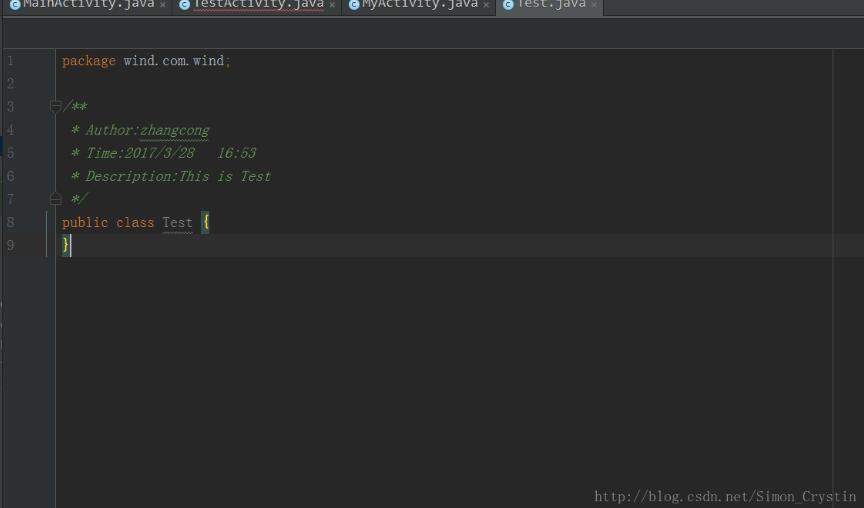864x508 pixels.
Task: Click line number 9 in the gutter
Action: tap(10, 246)
